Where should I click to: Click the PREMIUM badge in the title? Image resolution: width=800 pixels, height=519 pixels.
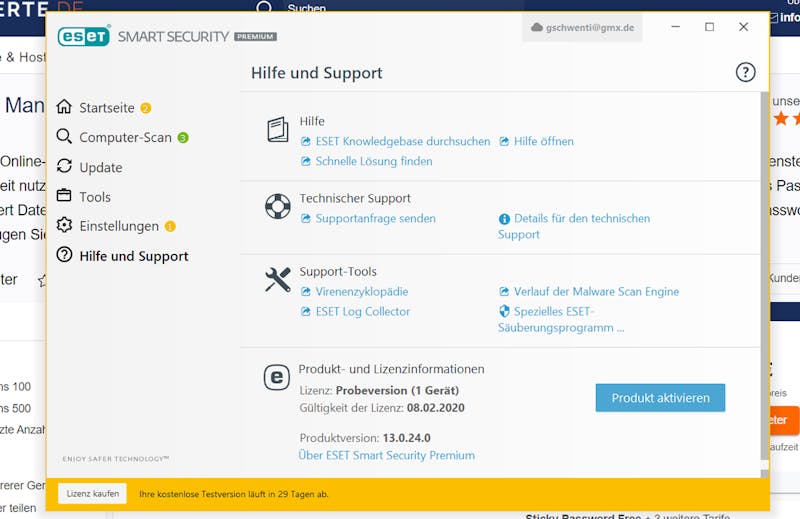[x=256, y=37]
